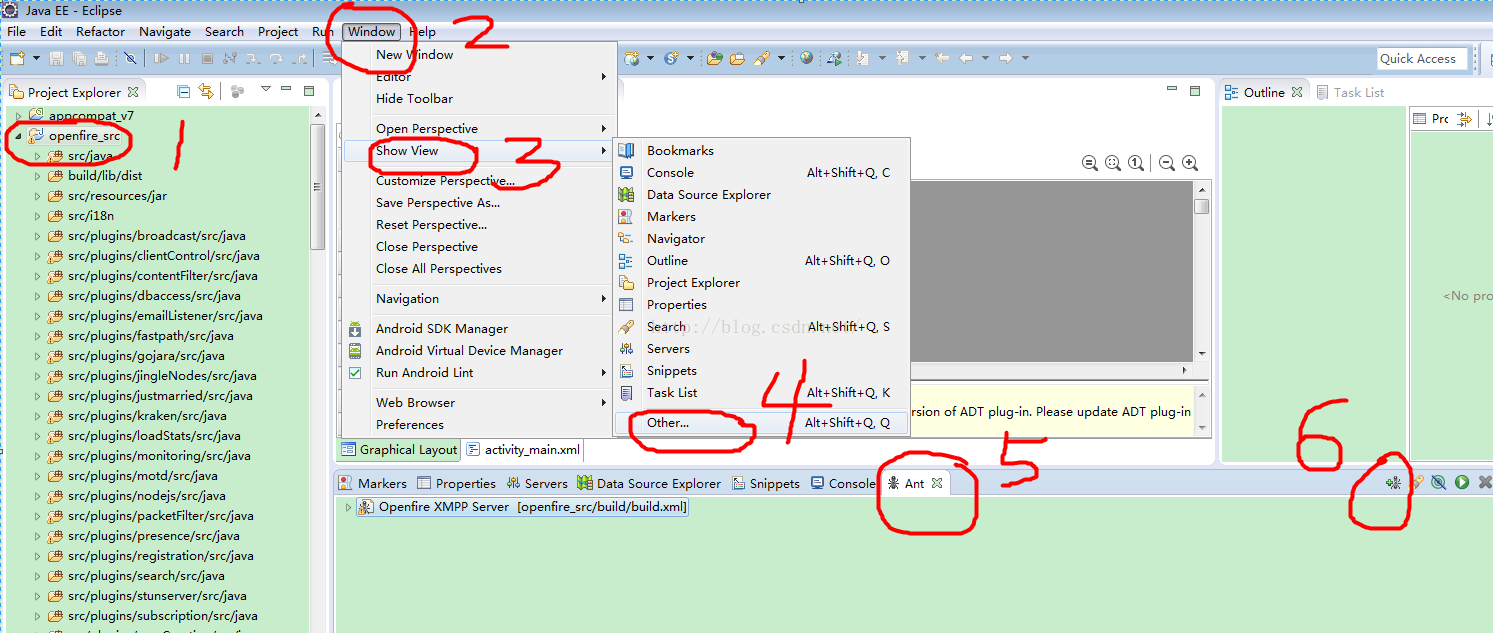The width and height of the screenshot is (1493, 633).
Task: Open the activity_main.xml editor tab
Action: pyautogui.click(x=524, y=450)
